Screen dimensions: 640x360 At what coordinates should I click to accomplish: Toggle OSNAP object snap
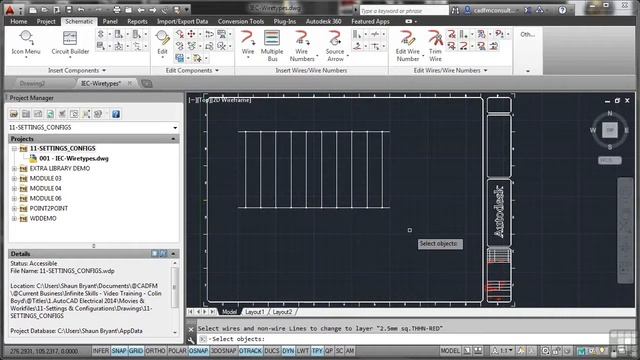[198, 351]
